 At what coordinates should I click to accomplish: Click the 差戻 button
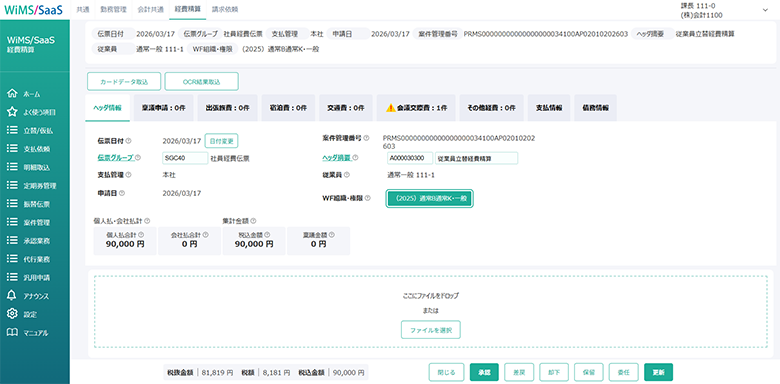pos(519,372)
